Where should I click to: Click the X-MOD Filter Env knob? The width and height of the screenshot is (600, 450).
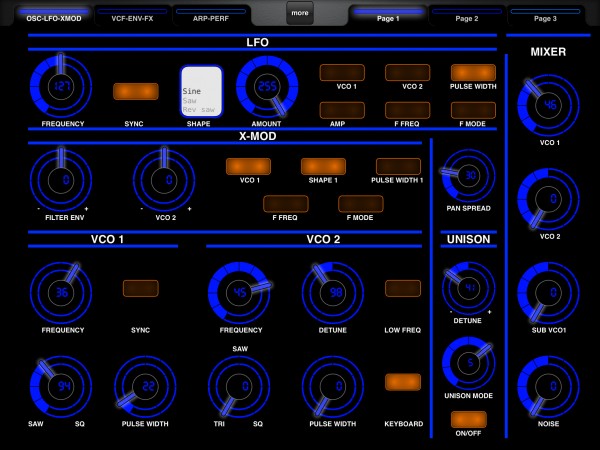coord(61,180)
